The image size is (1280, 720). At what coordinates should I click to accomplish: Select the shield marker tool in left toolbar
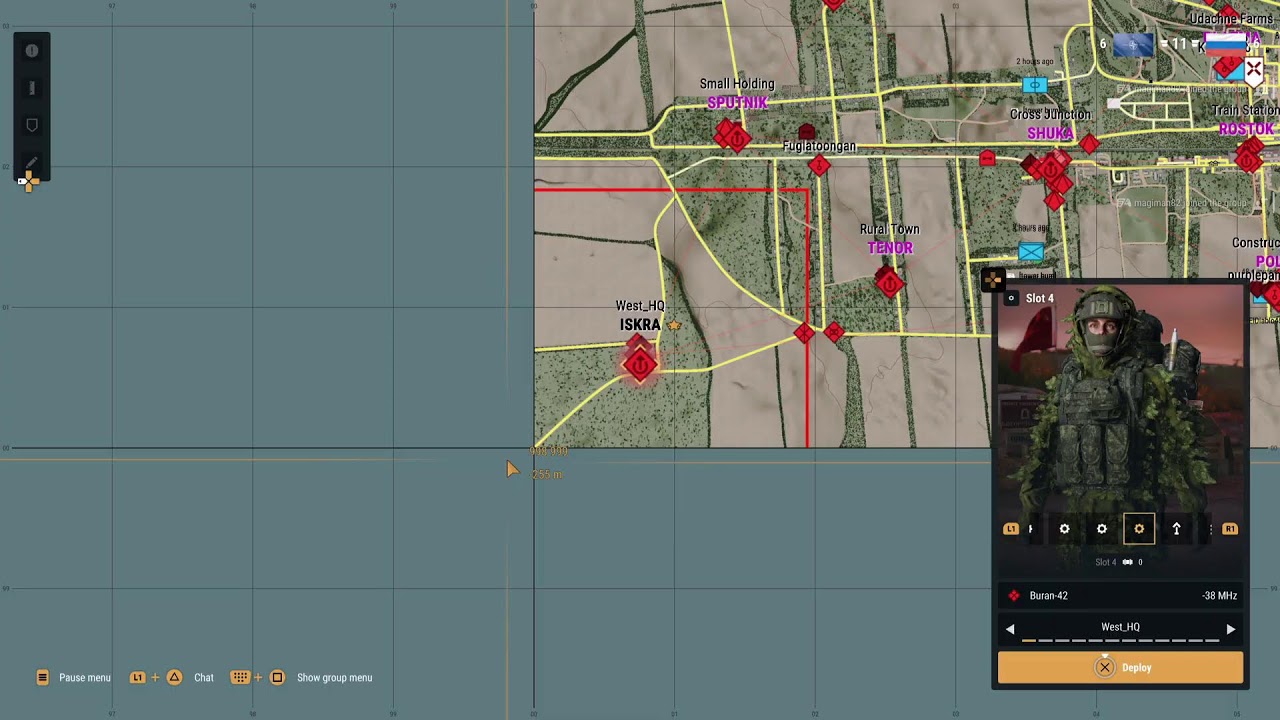coord(32,125)
